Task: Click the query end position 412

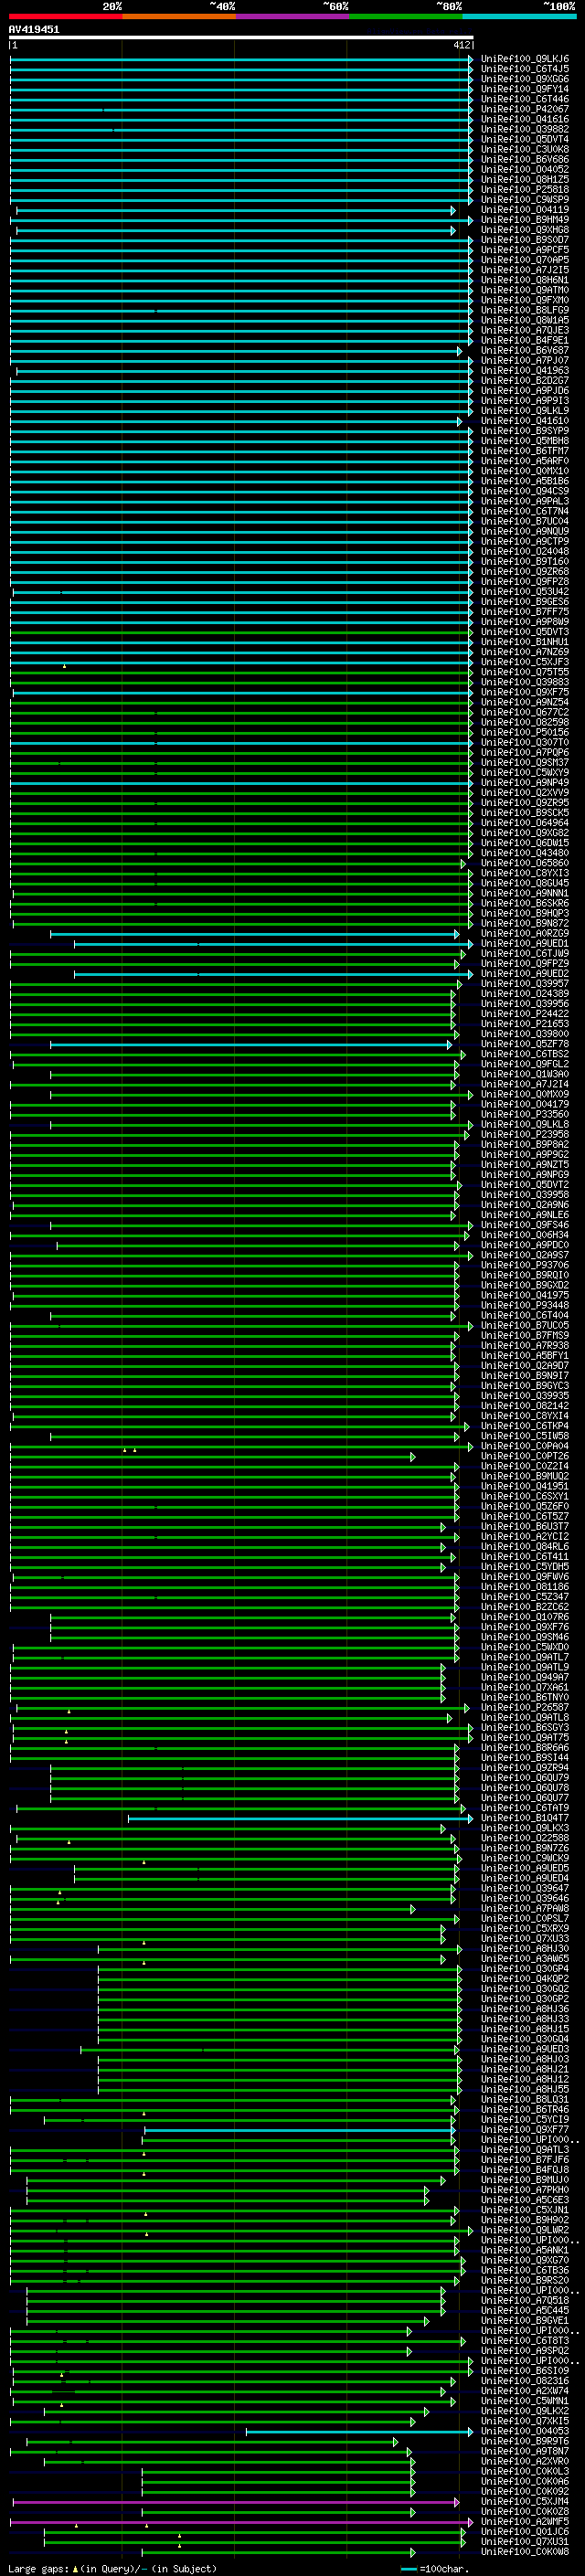Action: pos(461,45)
